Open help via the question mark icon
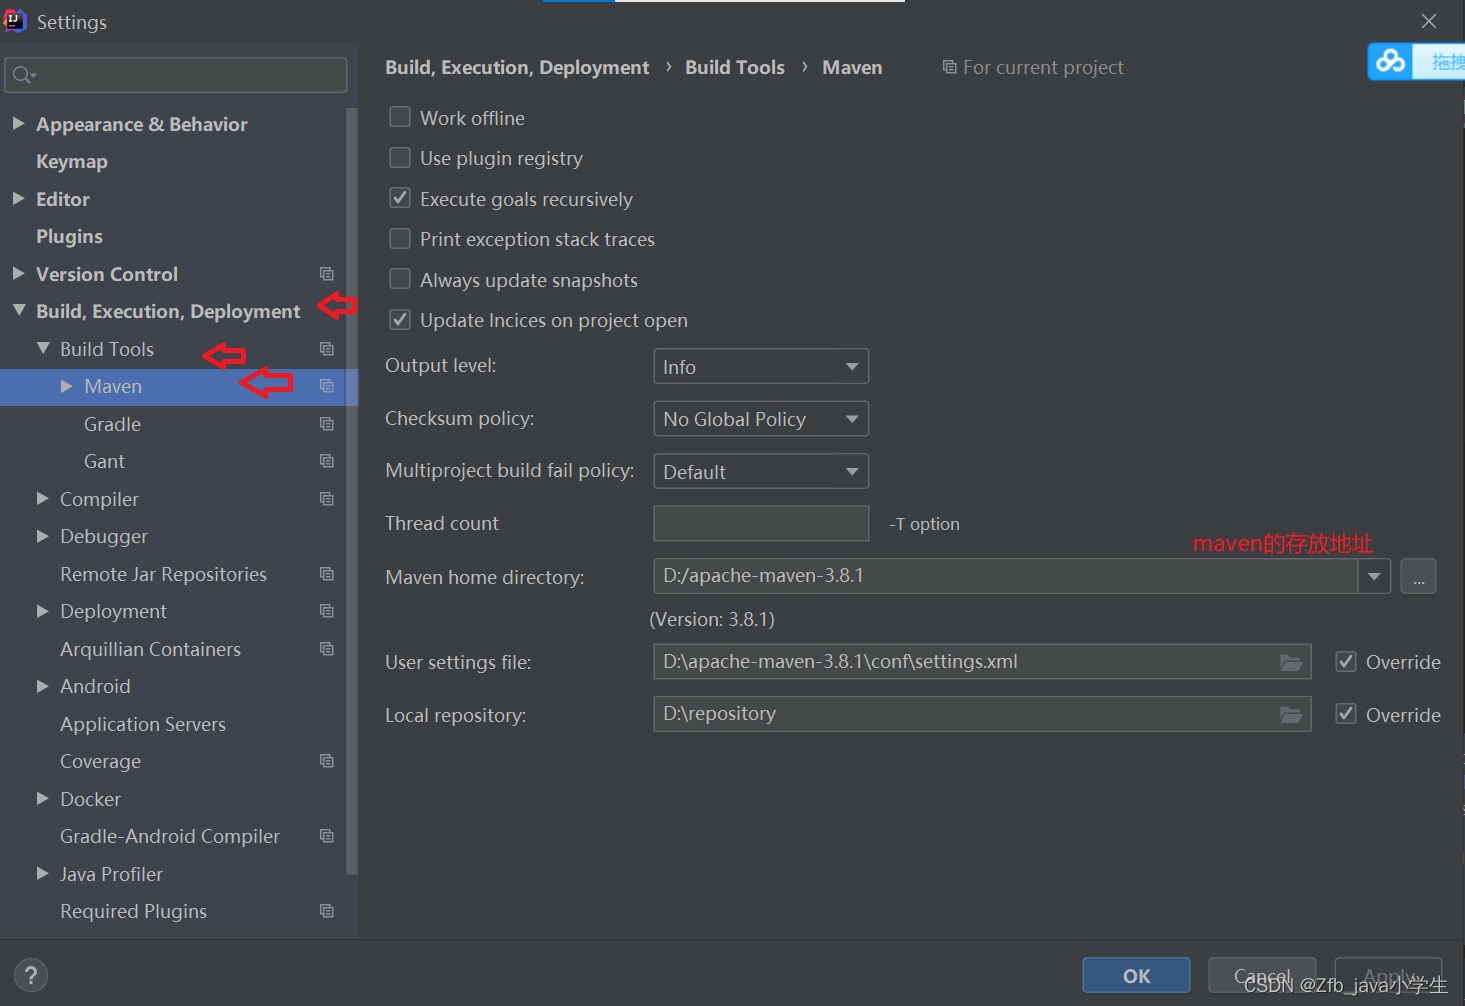This screenshot has width=1465, height=1006. [x=31, y=975]
